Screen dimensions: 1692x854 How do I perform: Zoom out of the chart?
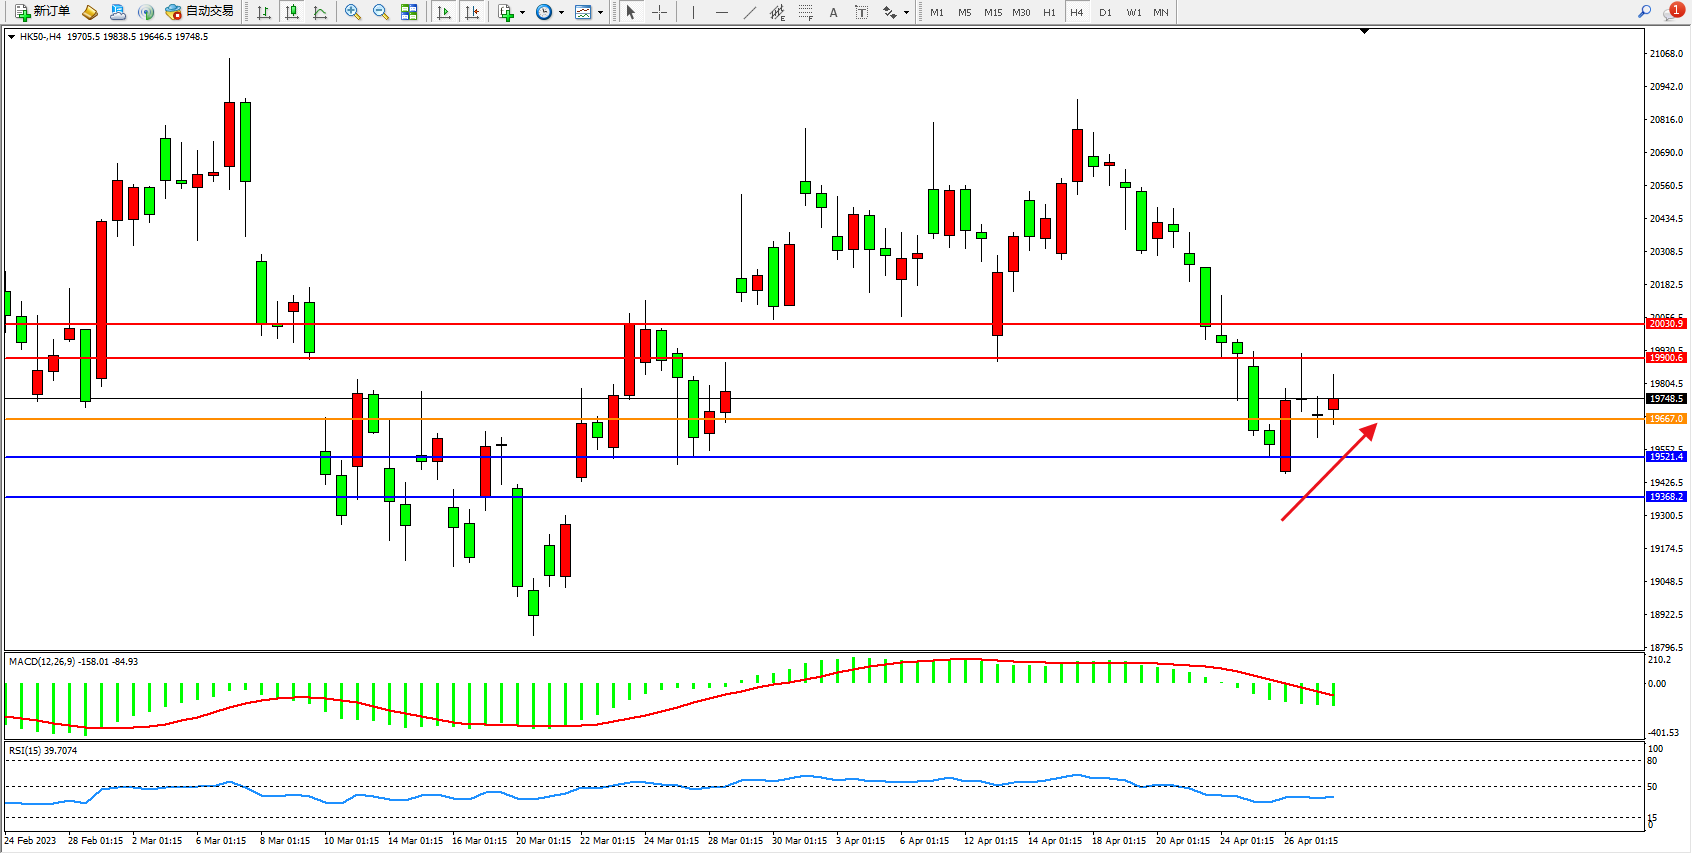point(381,12)
